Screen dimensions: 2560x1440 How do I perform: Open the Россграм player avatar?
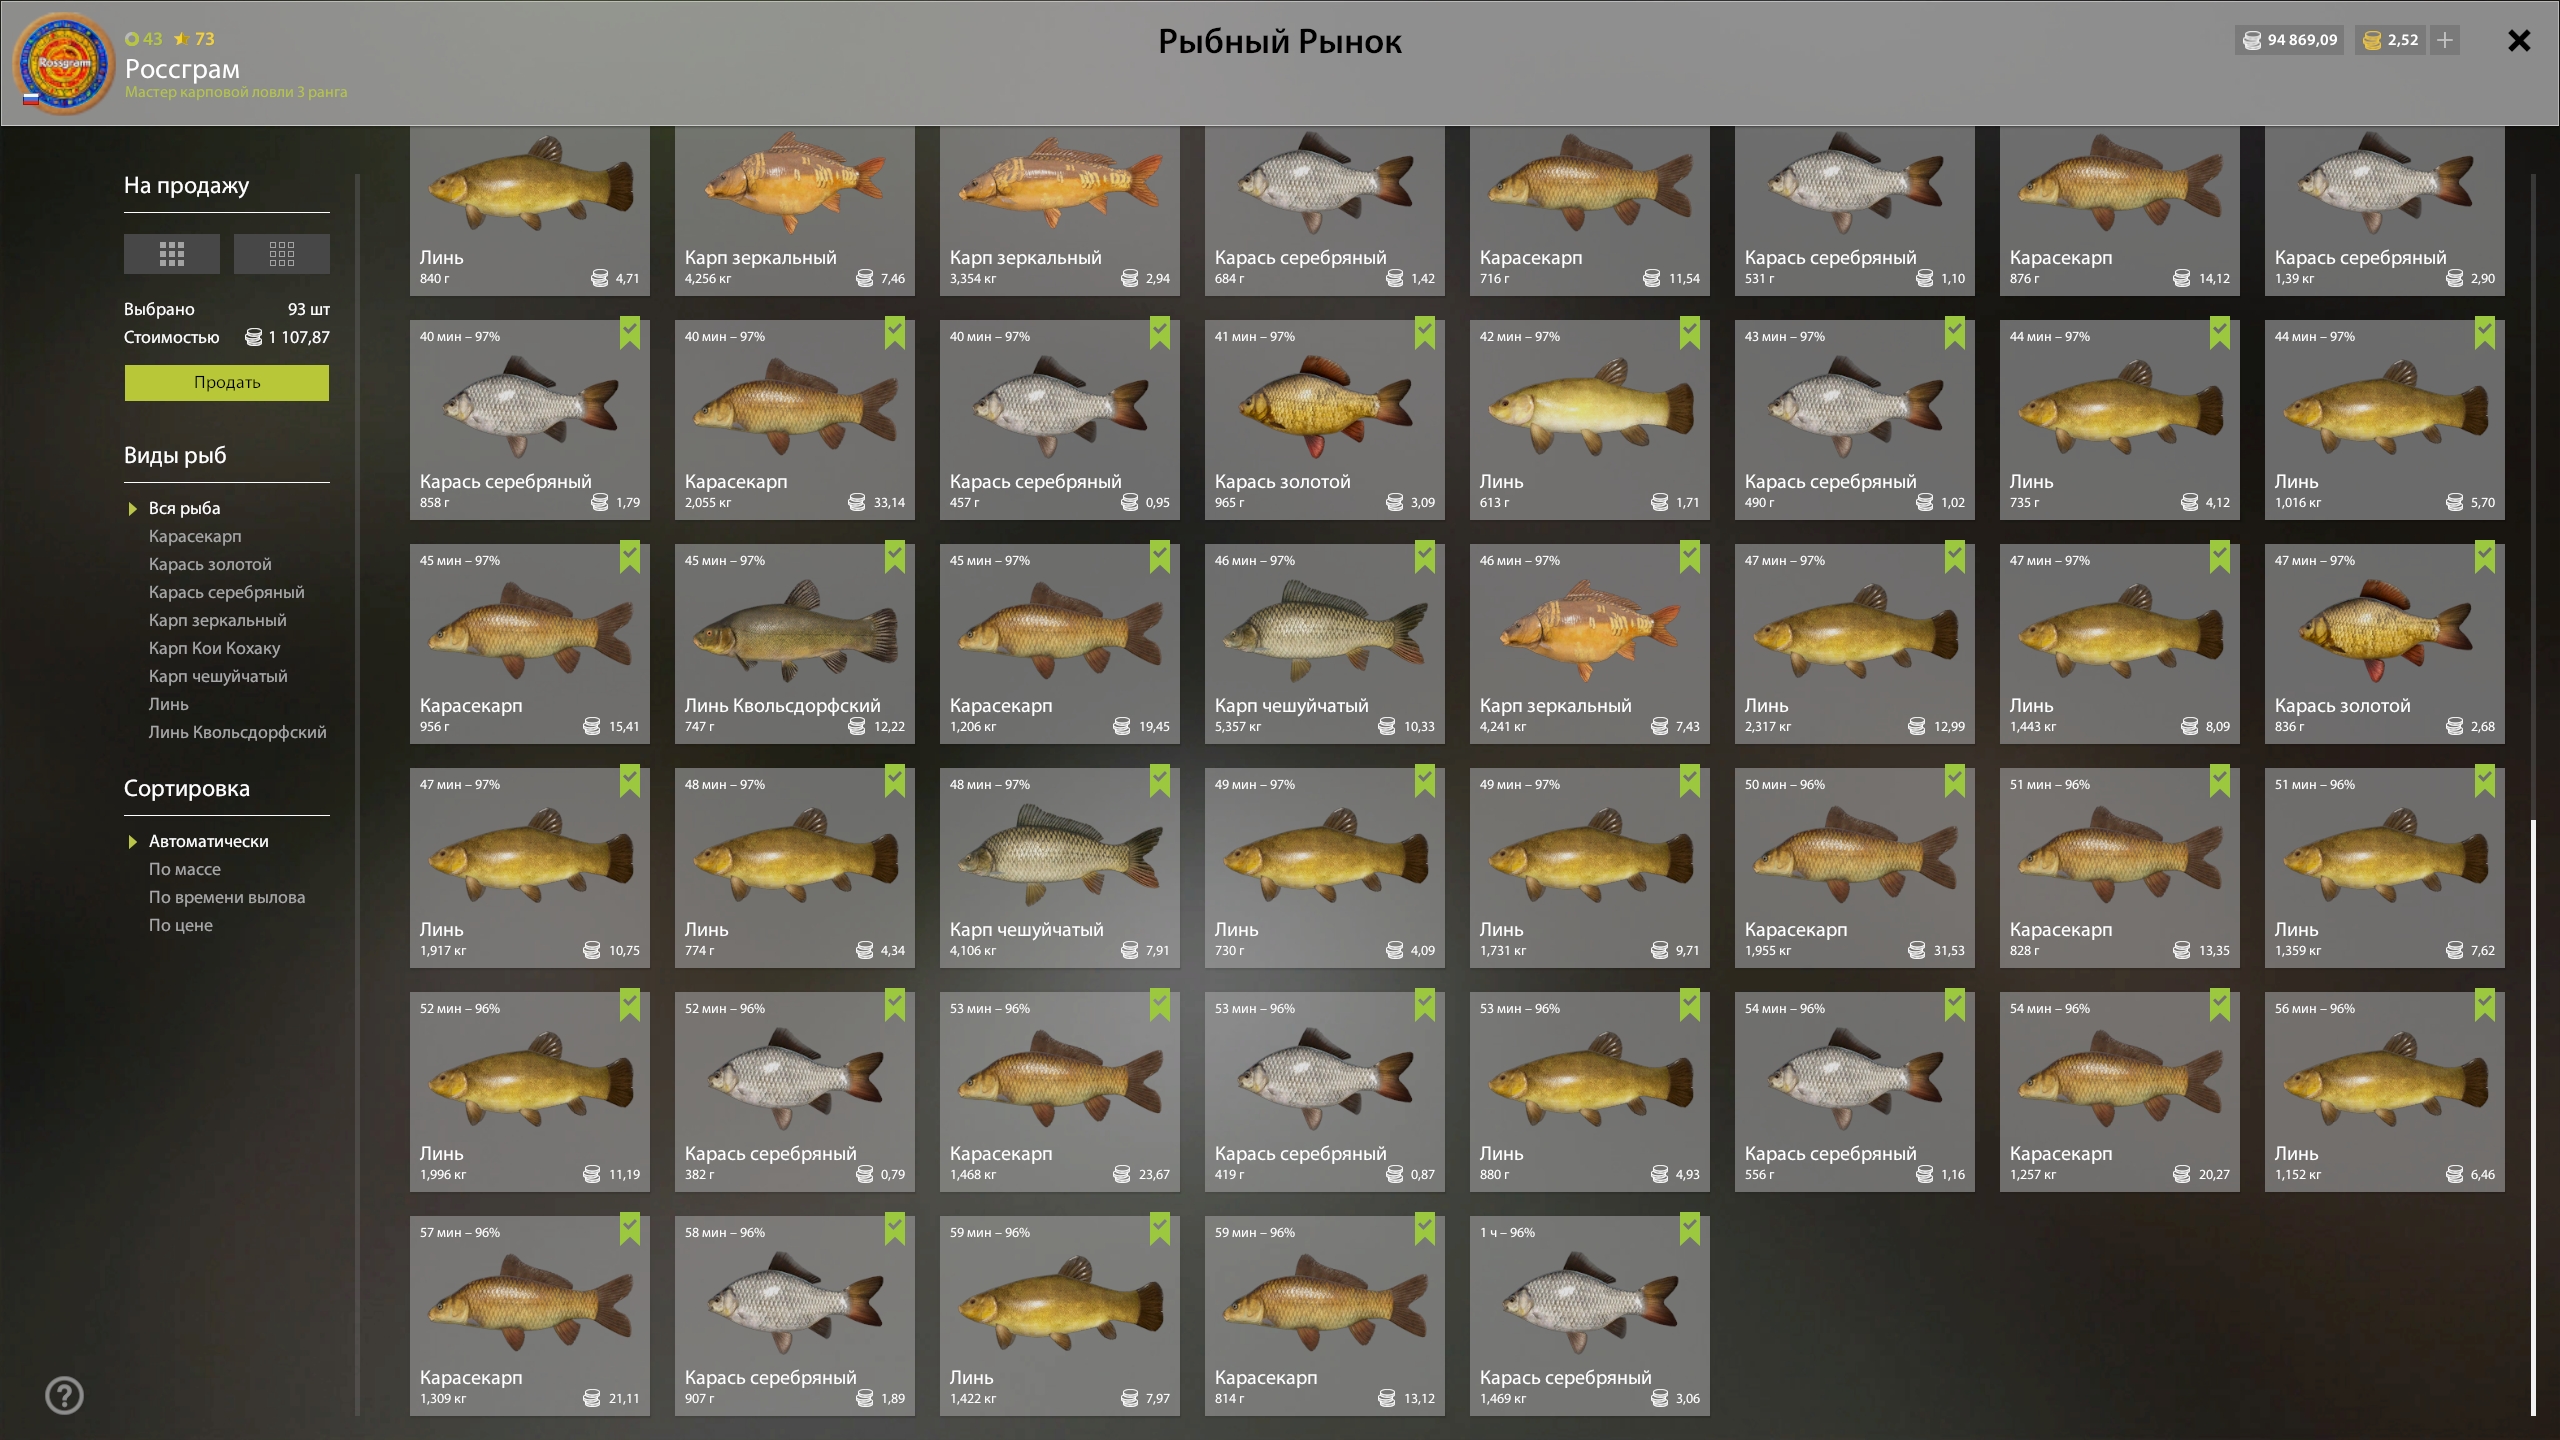[64, 64]
